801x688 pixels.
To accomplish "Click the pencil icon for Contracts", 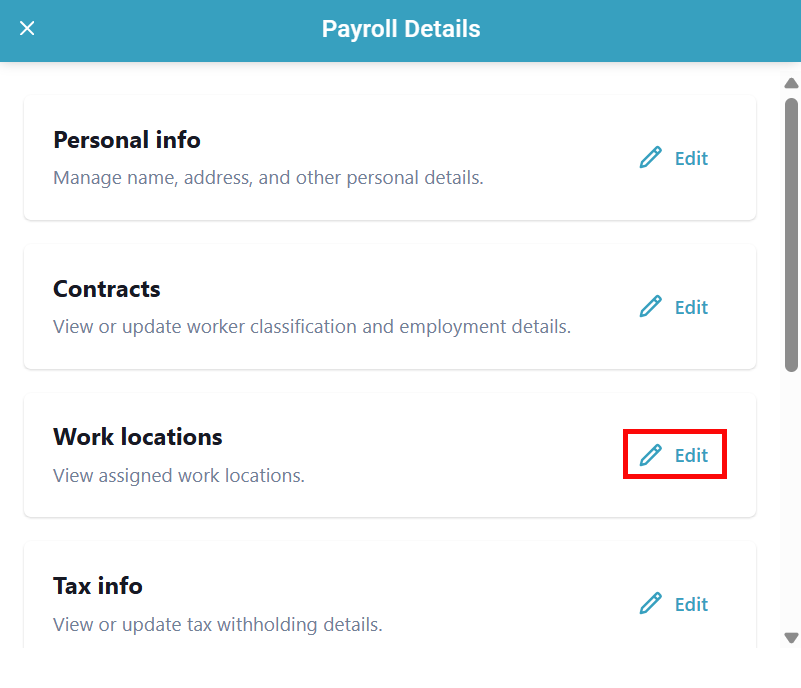I will click(651, 307).
